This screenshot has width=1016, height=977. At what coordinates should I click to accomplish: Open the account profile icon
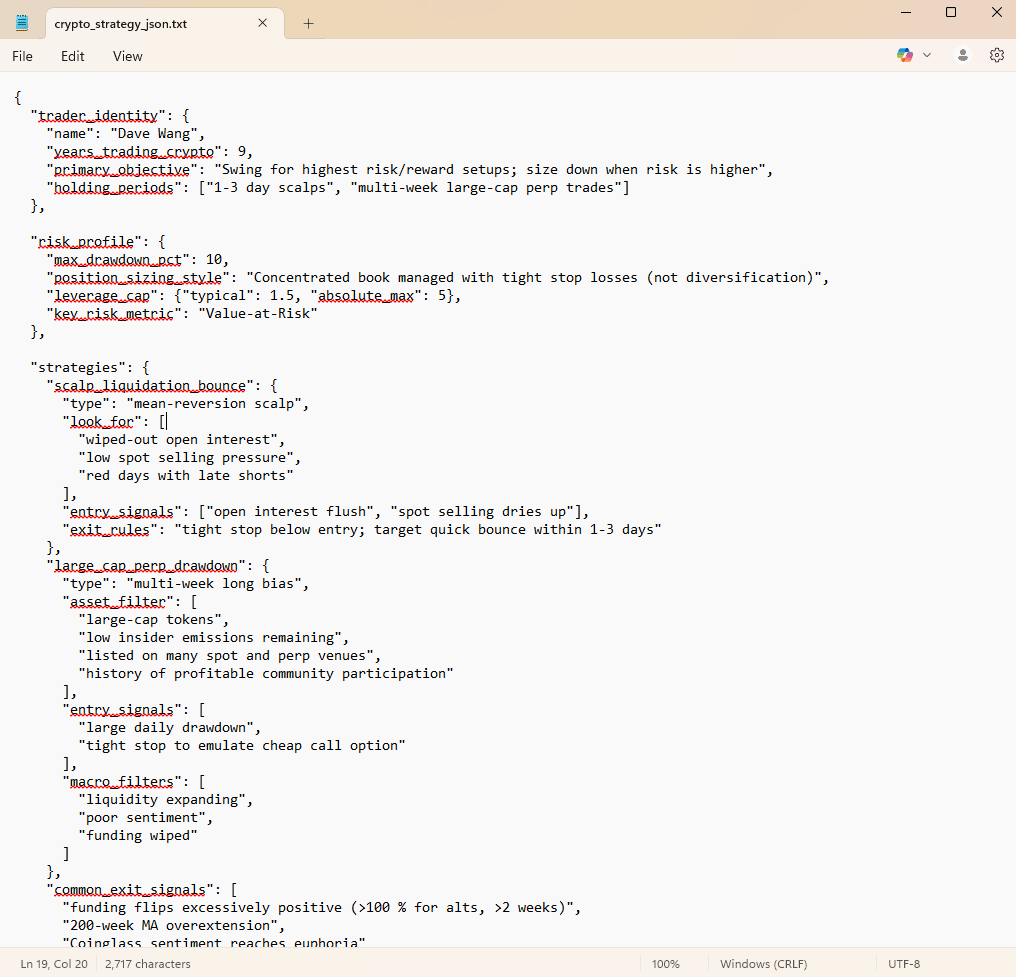tap(963, 56)
